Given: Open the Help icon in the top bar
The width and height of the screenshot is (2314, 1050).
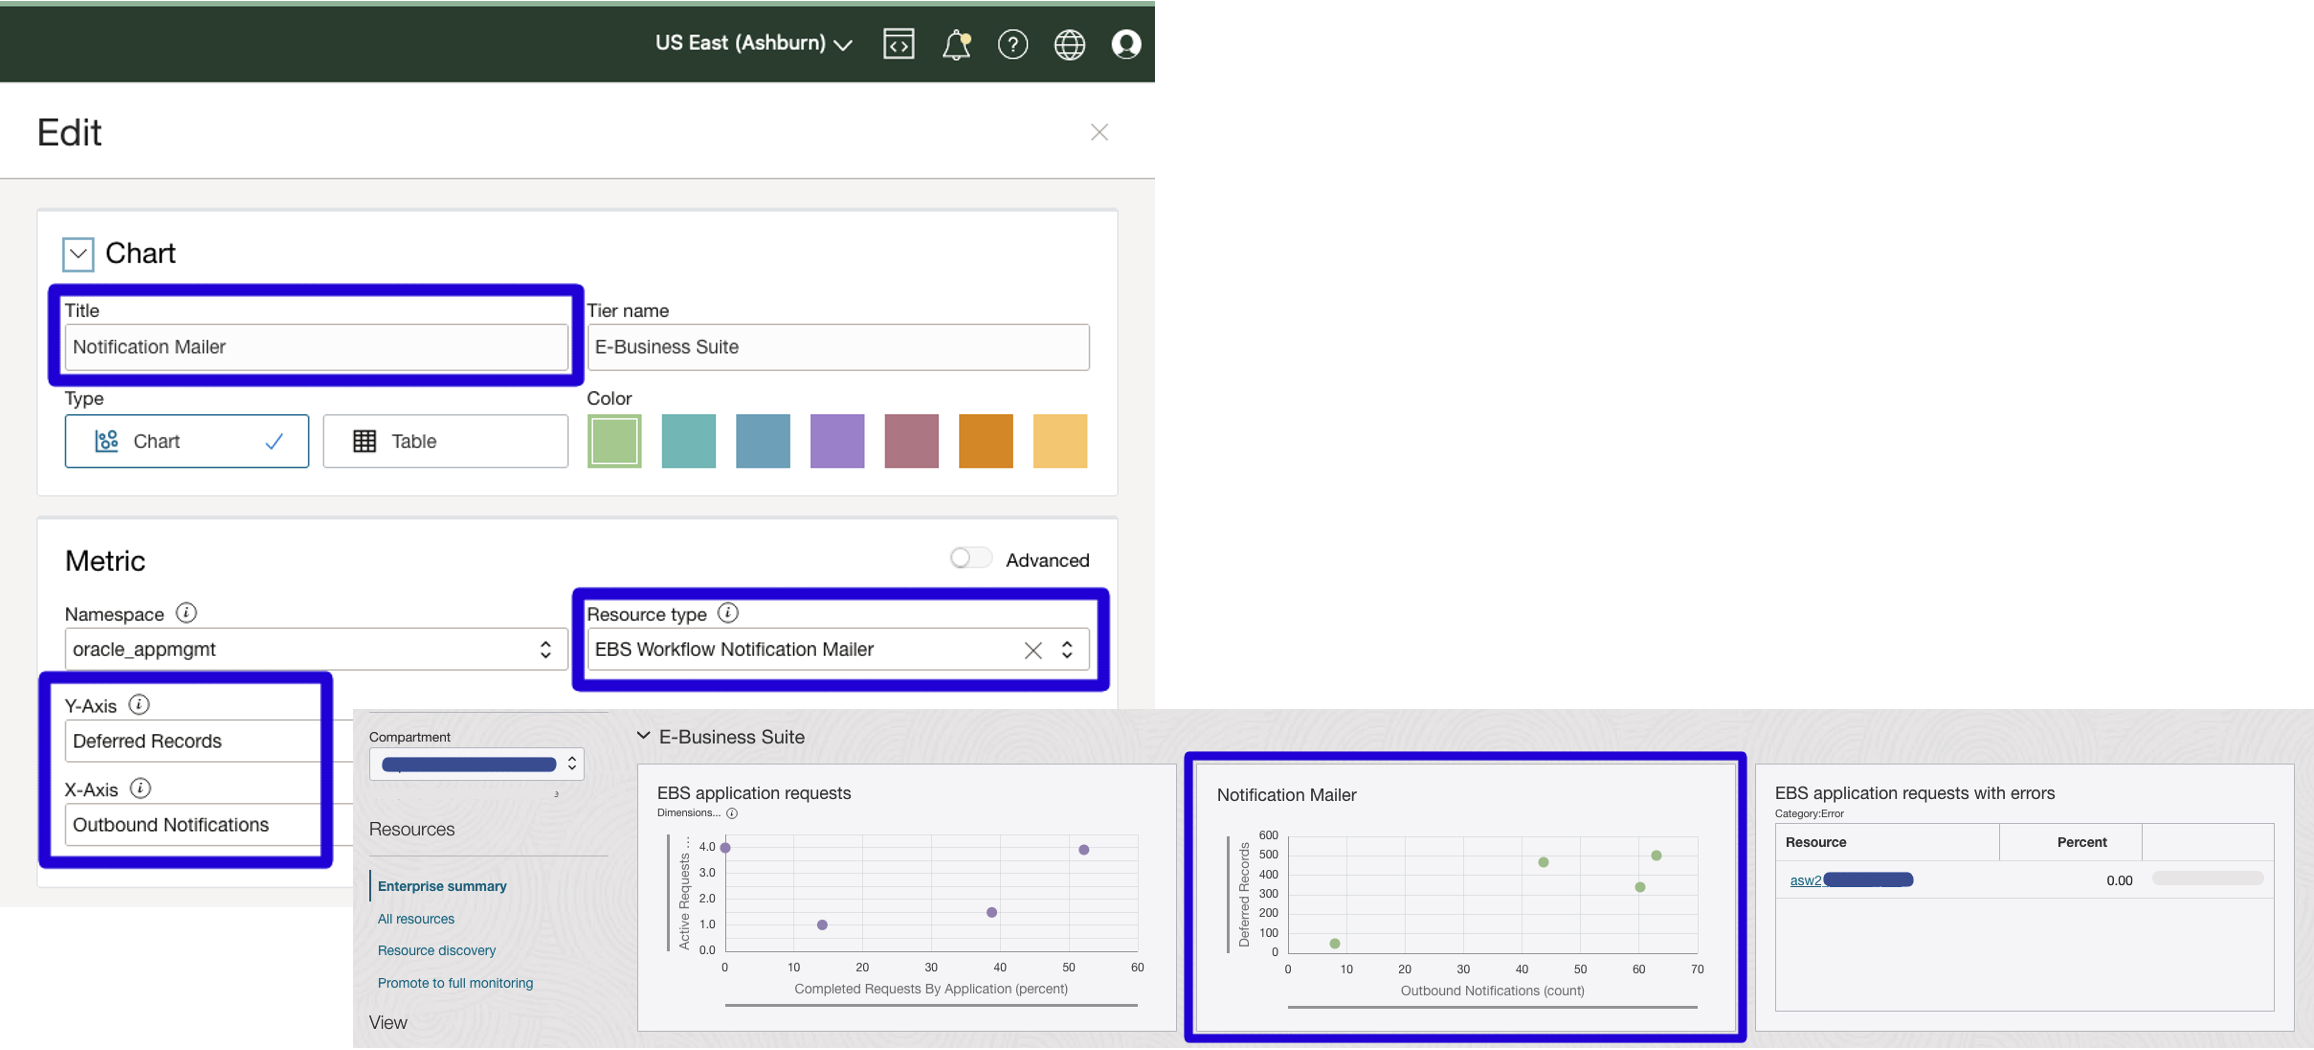Looking at the screenshot, I should (1013, 43).
